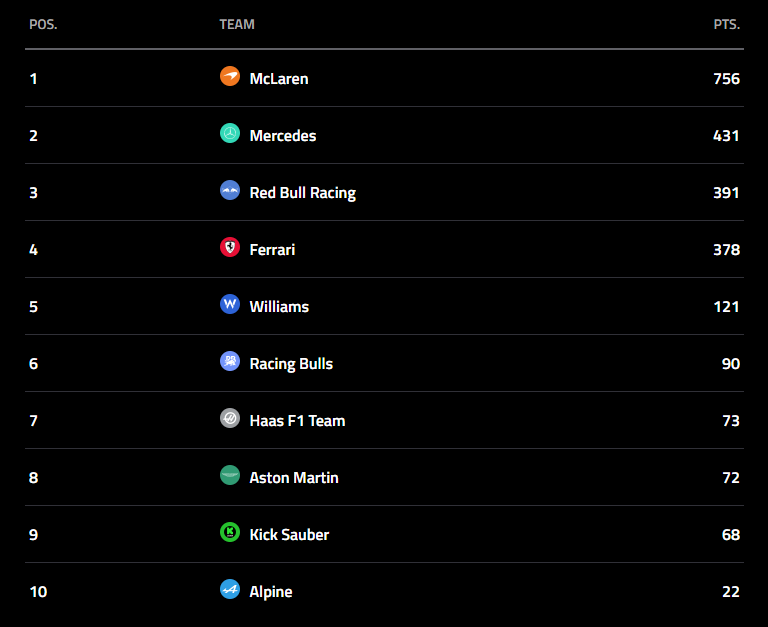Click the PTS. column header
Screen dimensions: 768x627
tap(727, 24)
